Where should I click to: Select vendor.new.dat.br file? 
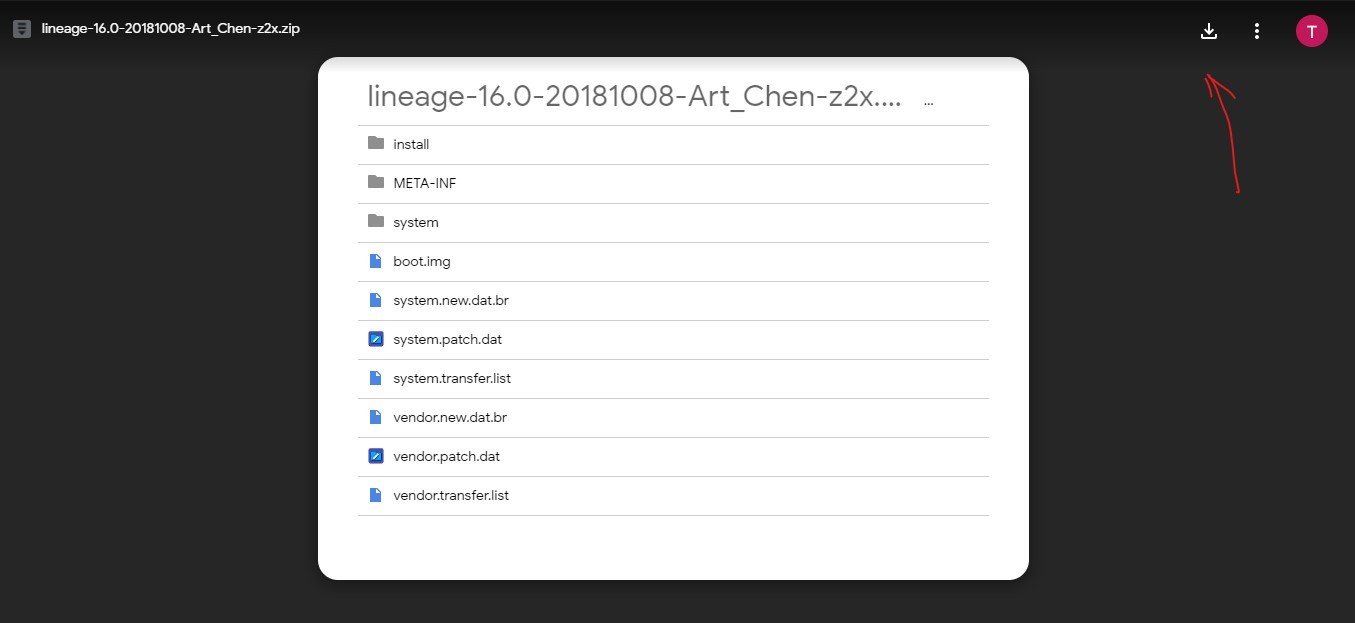coord(673,417)
